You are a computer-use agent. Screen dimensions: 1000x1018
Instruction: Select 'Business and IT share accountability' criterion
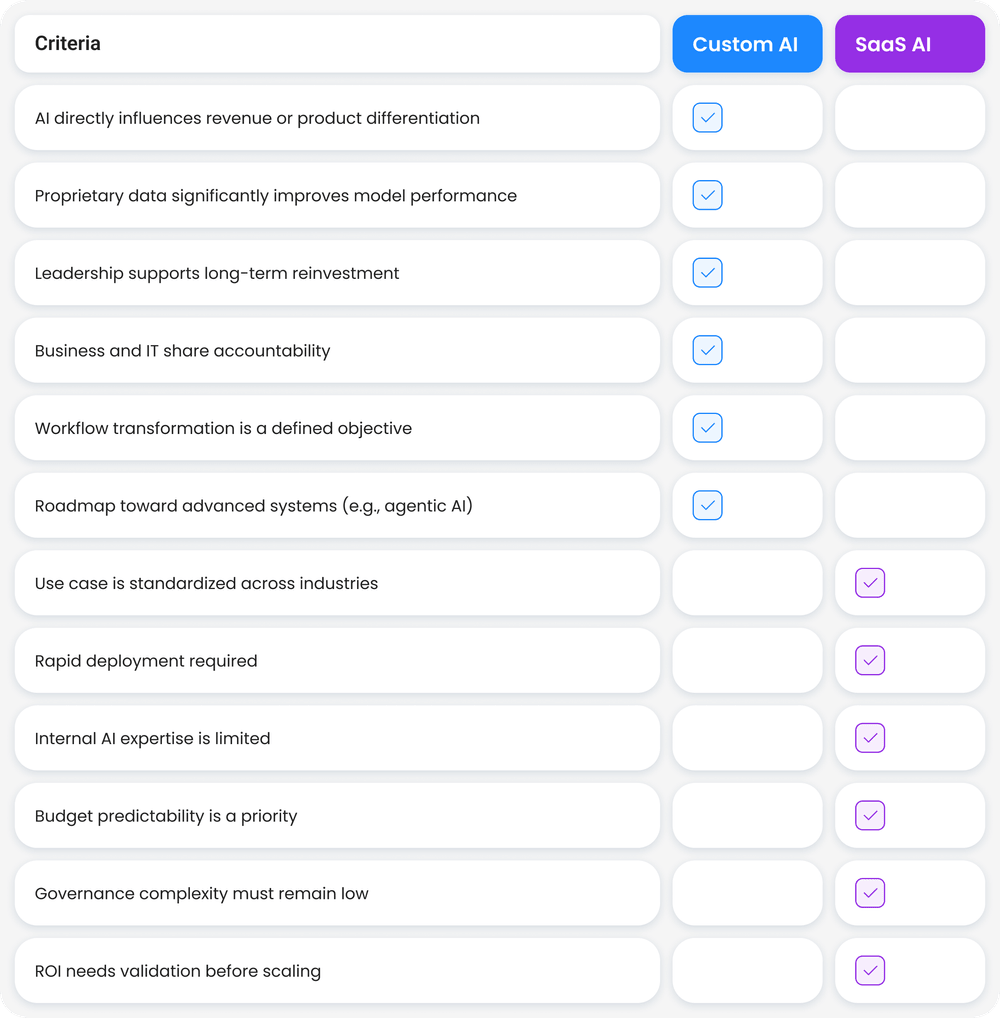click(x=337, y=351)
